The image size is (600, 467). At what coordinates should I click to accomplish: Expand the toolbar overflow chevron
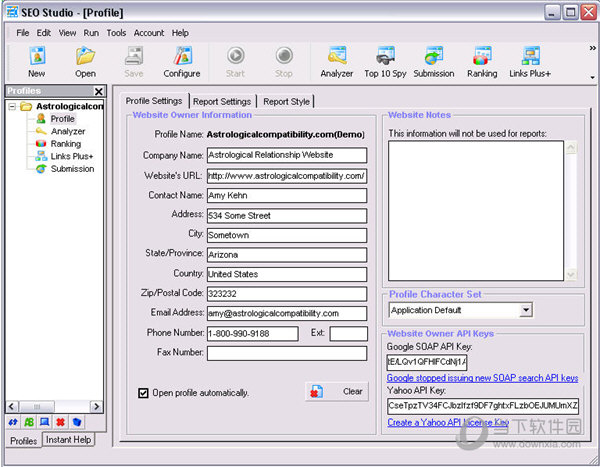point(592,48)
